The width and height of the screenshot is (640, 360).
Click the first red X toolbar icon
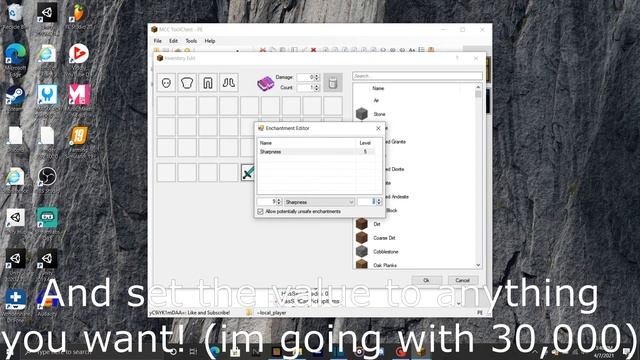[263, 50]
